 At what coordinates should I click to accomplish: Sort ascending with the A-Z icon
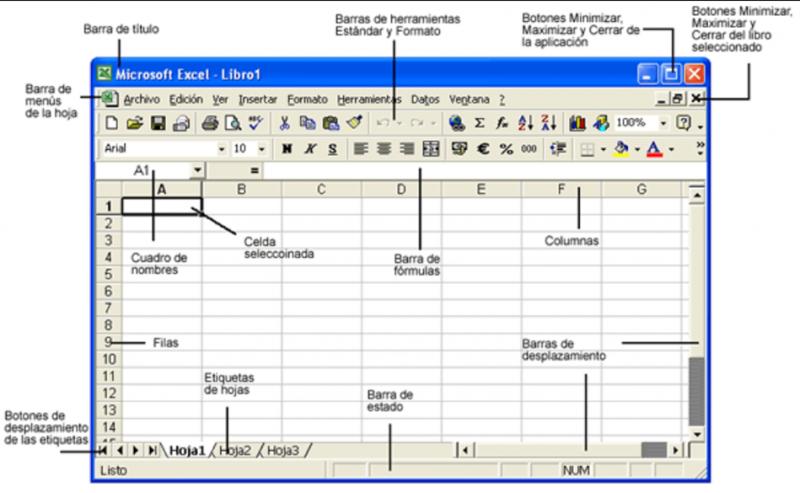coord(526,123)
